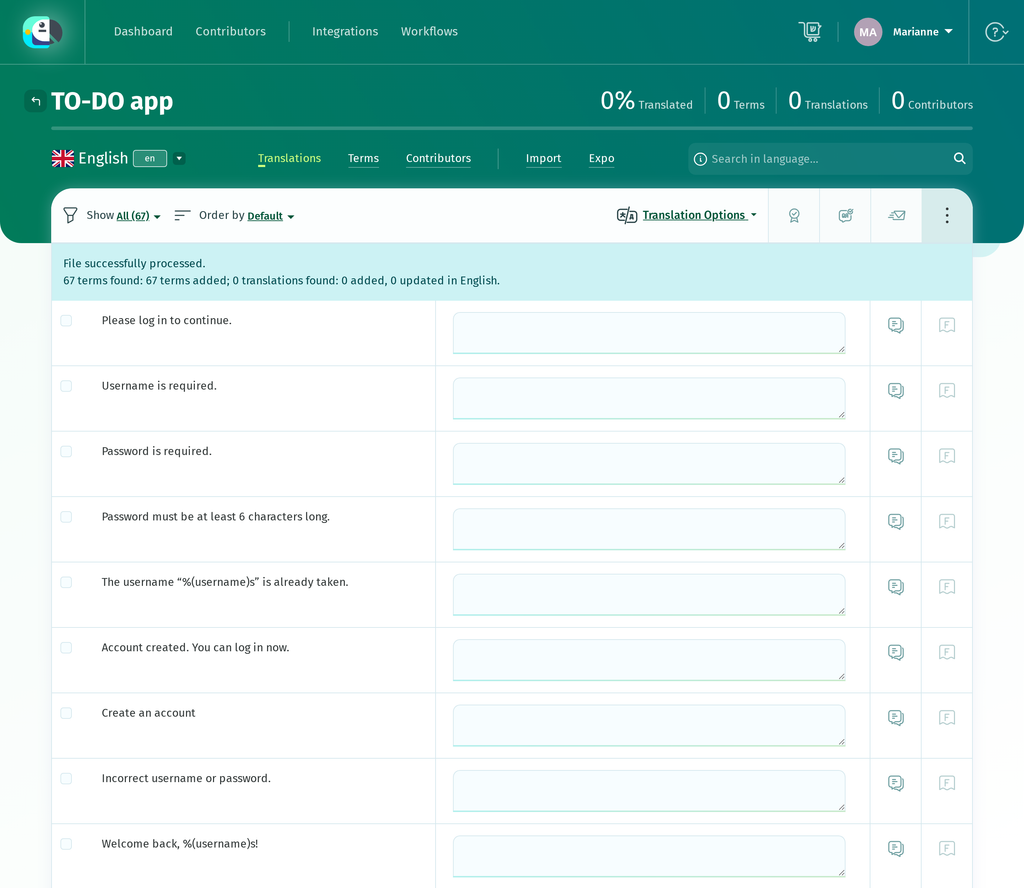Open comments for 'Please log in to continue.'
This screenshot has width=1024, height=888.
pos(896,325)
